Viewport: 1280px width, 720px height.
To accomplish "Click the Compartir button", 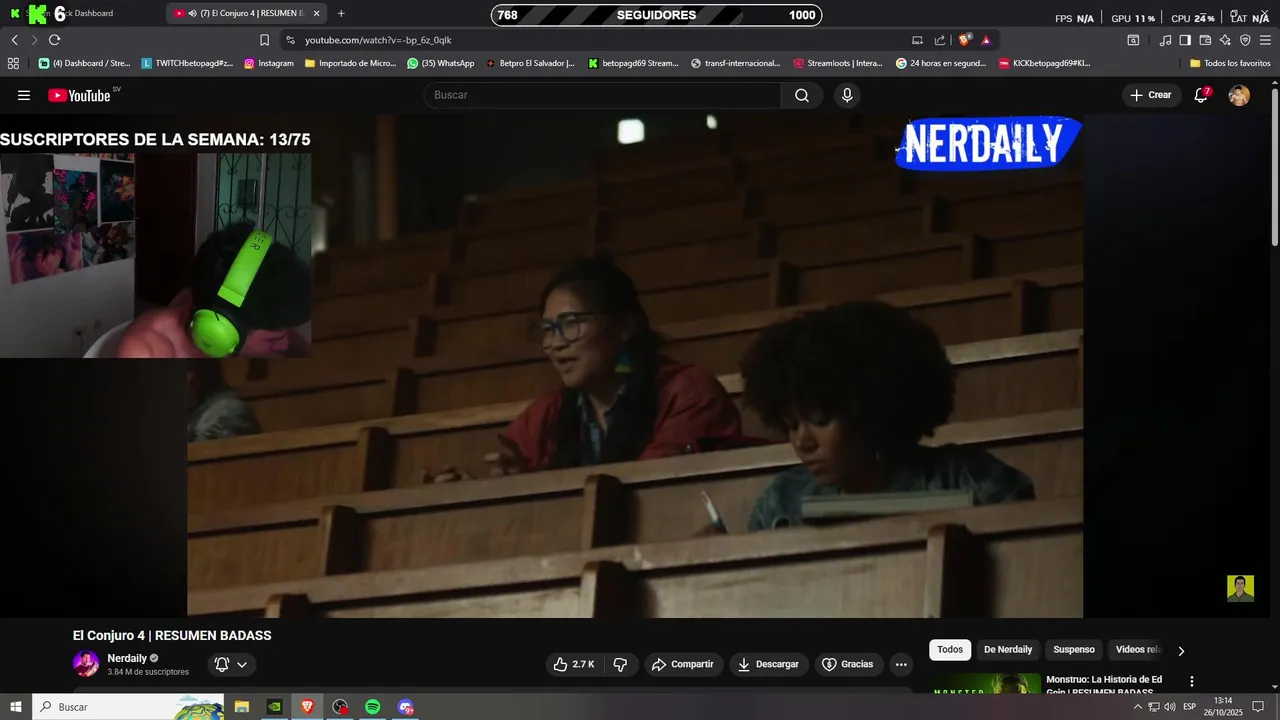I will [682, 664].
